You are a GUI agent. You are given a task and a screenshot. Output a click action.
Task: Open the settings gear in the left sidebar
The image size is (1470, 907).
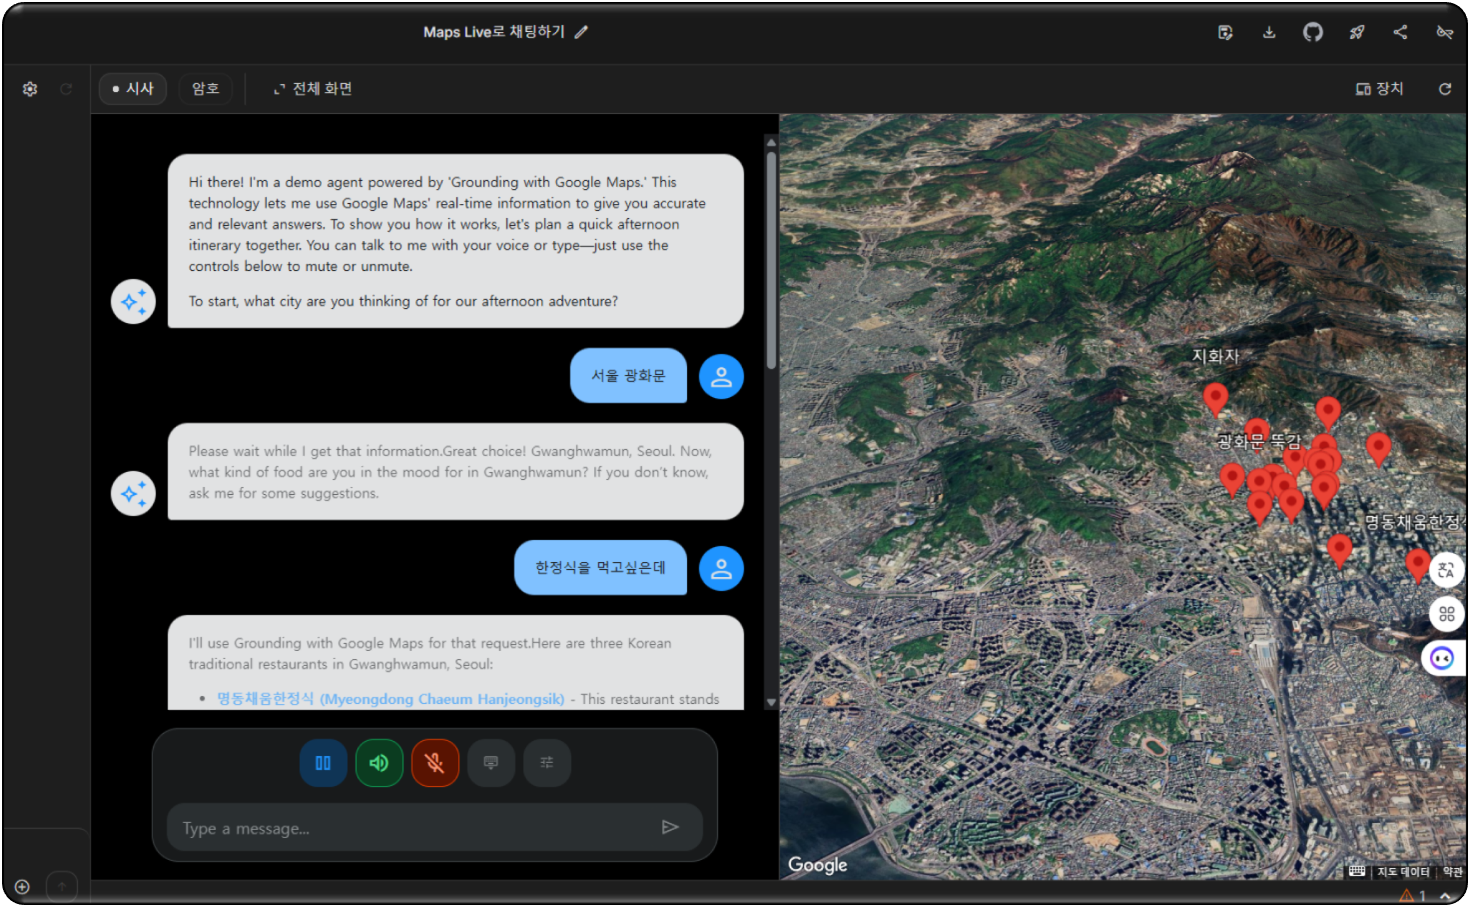click(30, 89)
